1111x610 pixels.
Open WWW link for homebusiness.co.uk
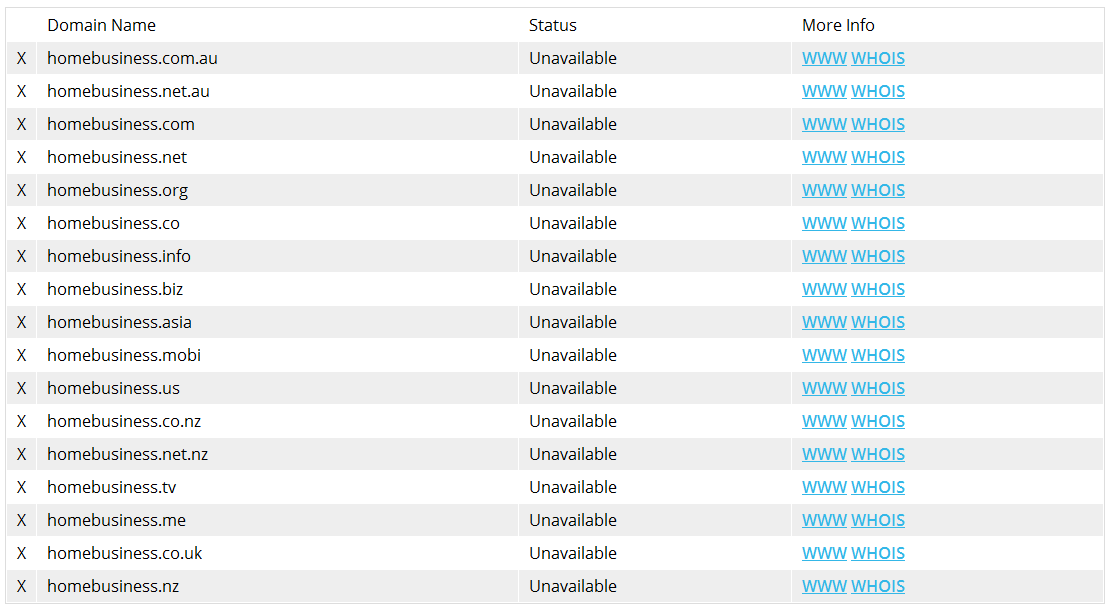click(x=824, y=553)
